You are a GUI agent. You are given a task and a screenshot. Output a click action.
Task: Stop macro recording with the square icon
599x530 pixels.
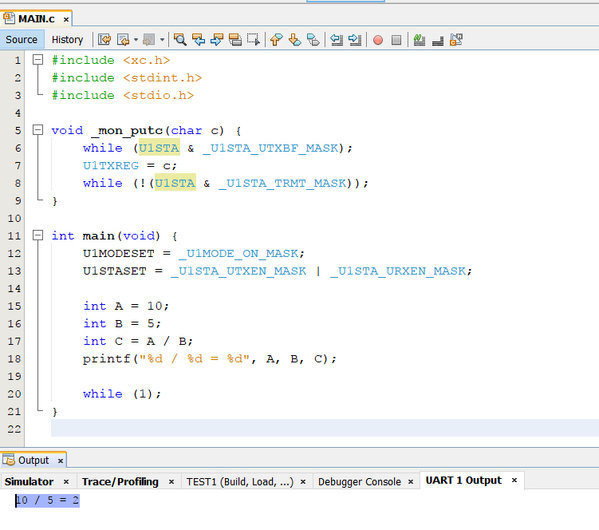396,40
